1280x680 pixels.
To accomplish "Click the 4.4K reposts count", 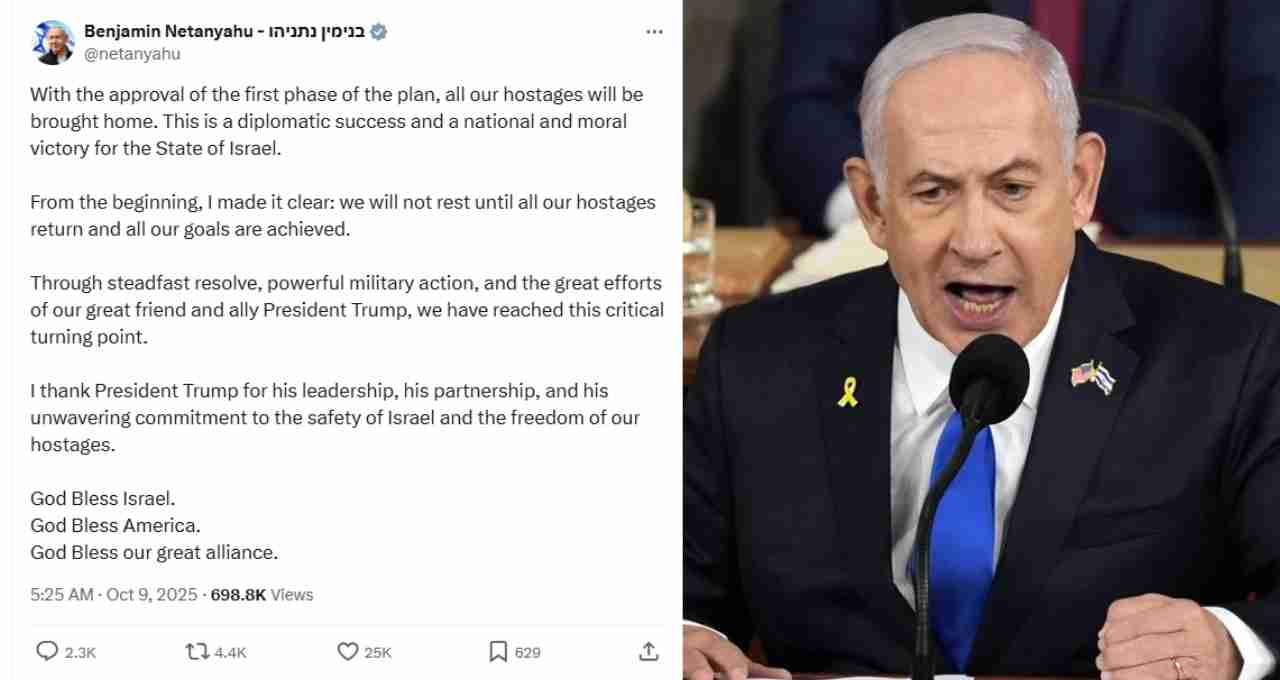I will (x=230, y=652).
